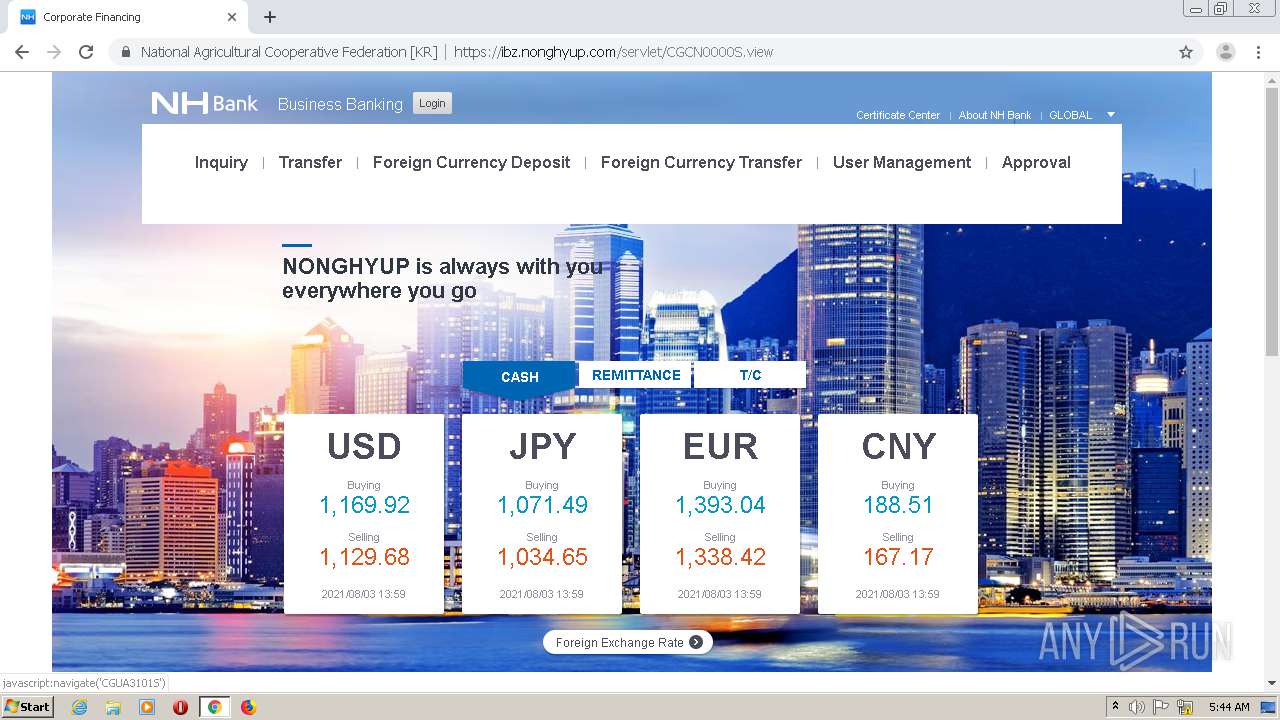Open Internet Explorer from the taskbar

(79, 707)
